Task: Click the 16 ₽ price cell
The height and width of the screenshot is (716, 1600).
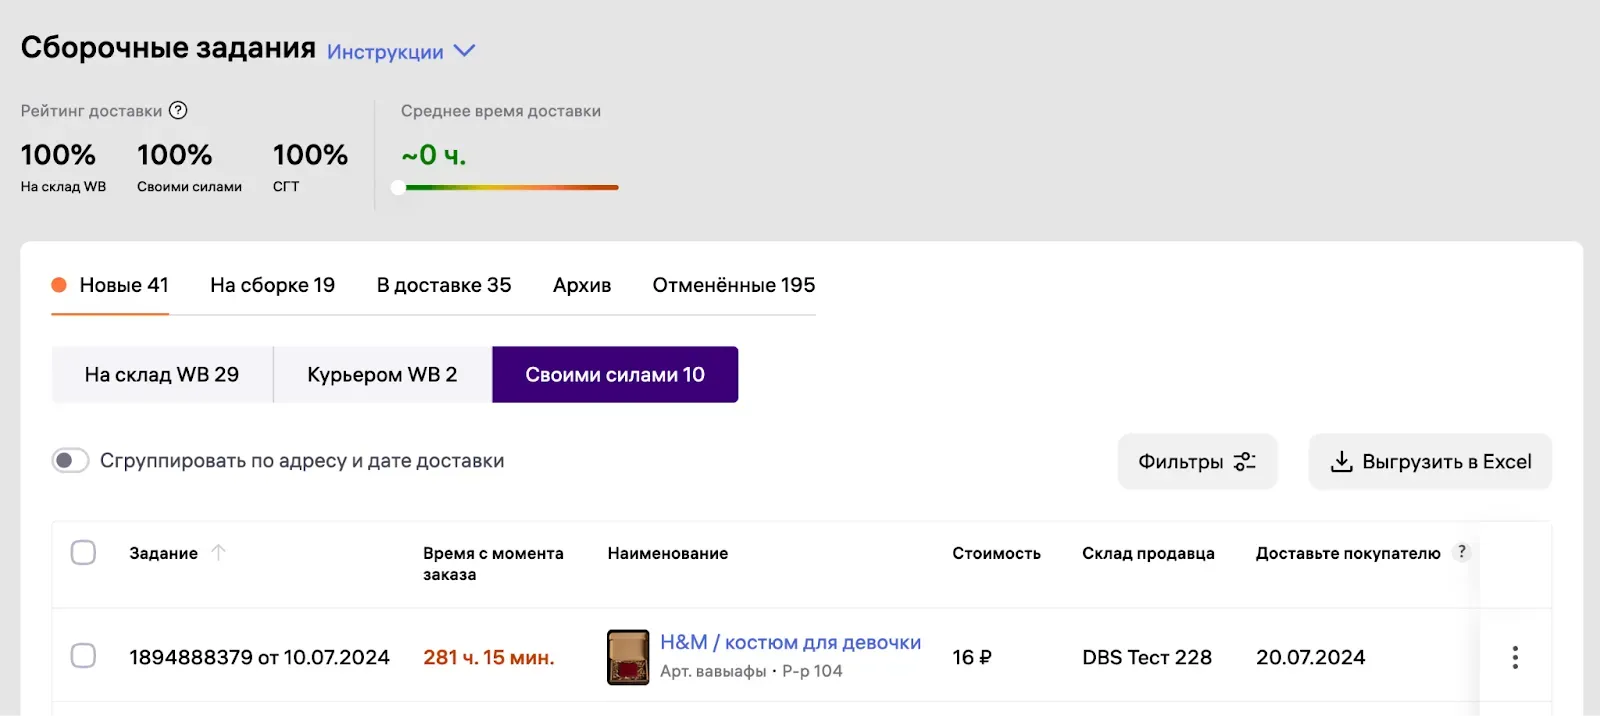Action: 972,657
